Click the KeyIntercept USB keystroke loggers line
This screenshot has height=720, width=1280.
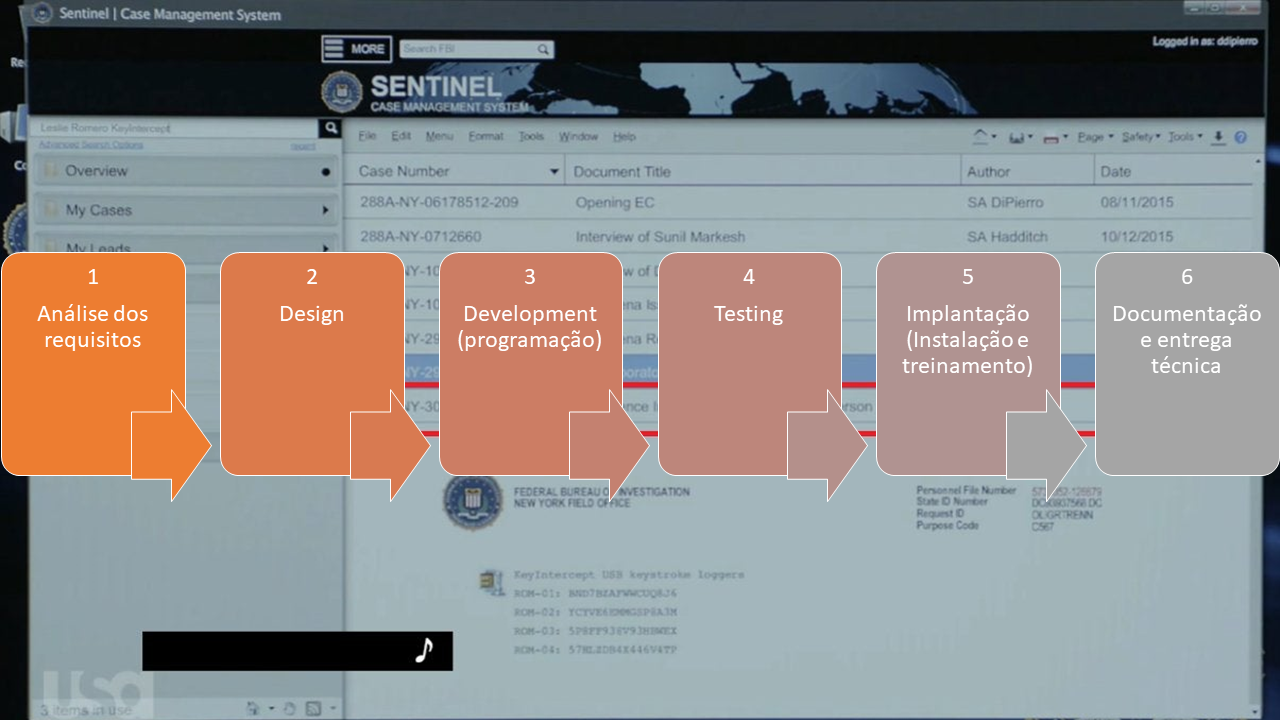coord(628,576)
